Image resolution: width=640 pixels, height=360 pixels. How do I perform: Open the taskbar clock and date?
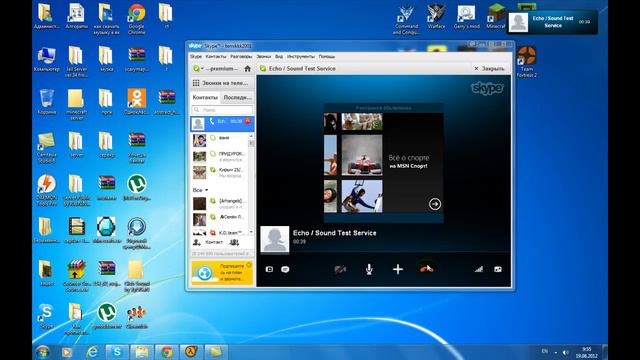point(587,353)
